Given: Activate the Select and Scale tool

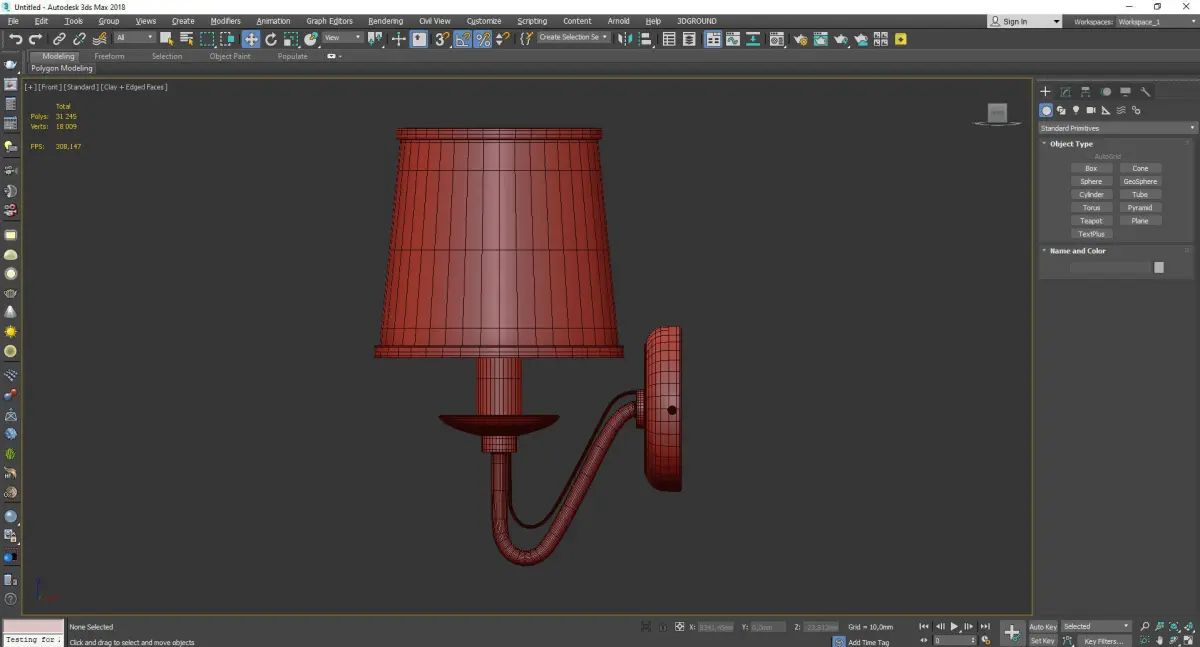Looking at the screenshot, I should tap(290, 39).
